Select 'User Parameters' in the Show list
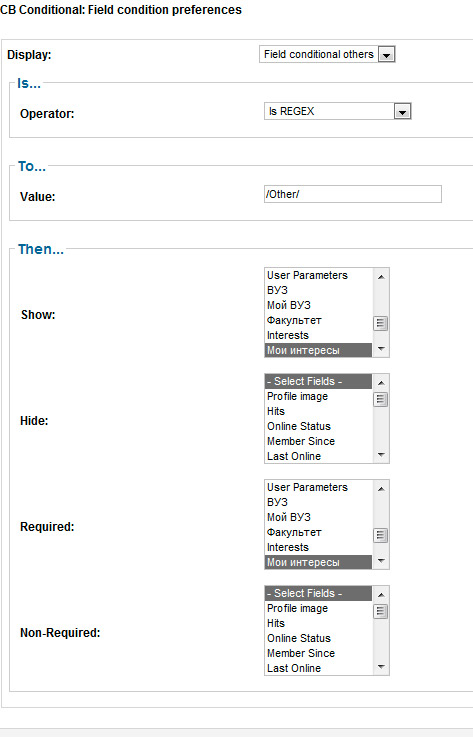 (x=319, y=275)
